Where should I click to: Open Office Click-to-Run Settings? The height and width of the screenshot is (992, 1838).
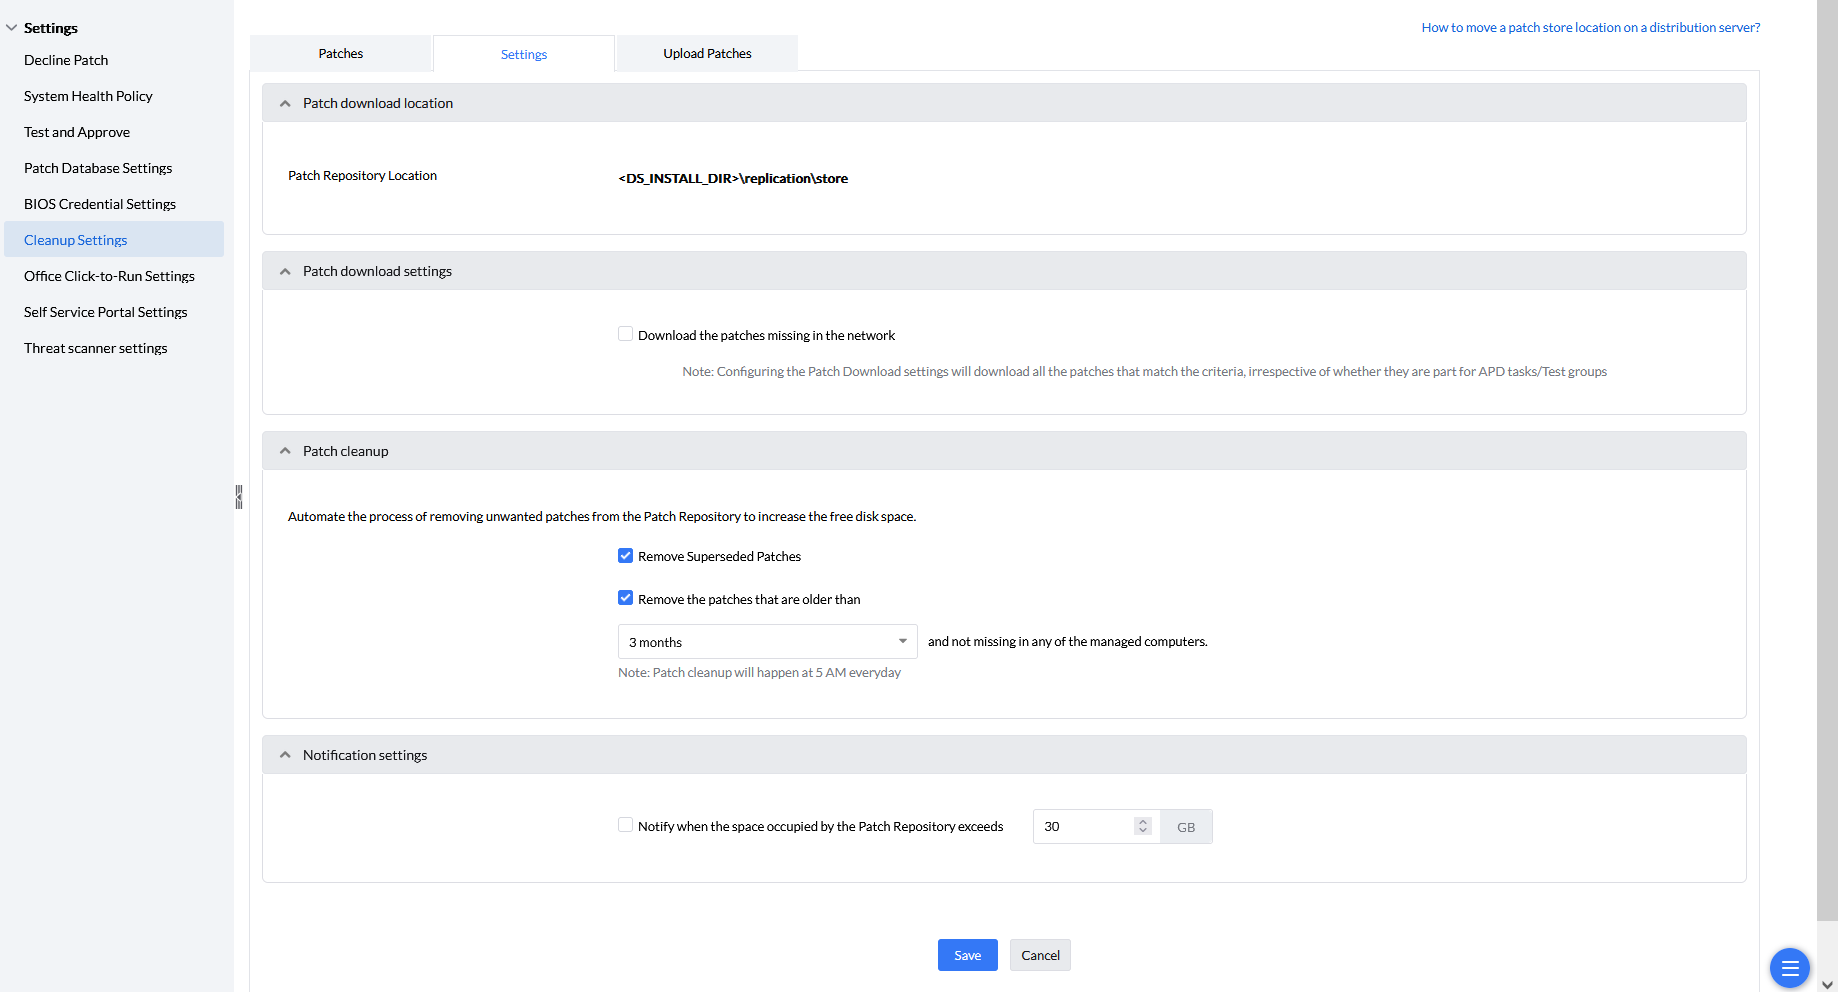[x=109, y=276]
